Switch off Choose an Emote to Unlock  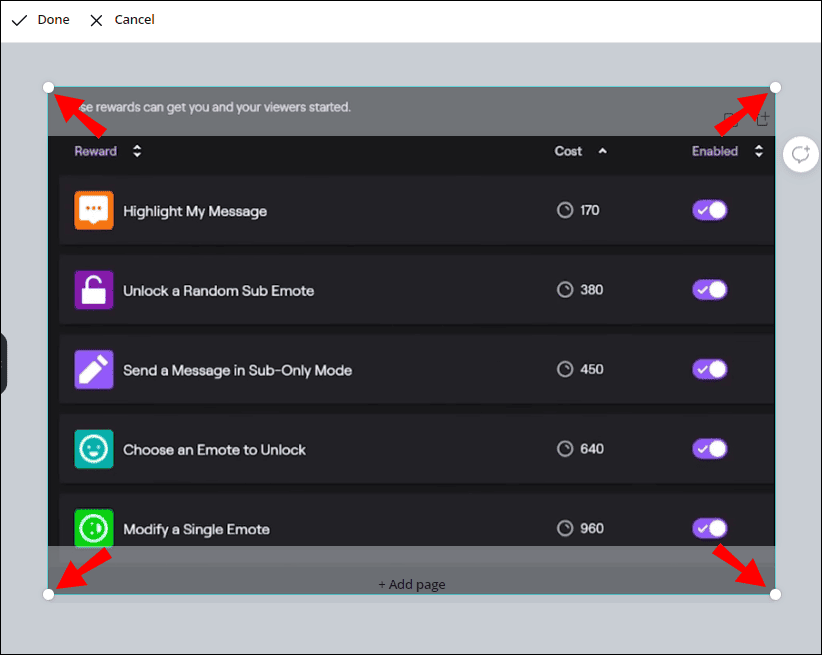pos(710,449)
